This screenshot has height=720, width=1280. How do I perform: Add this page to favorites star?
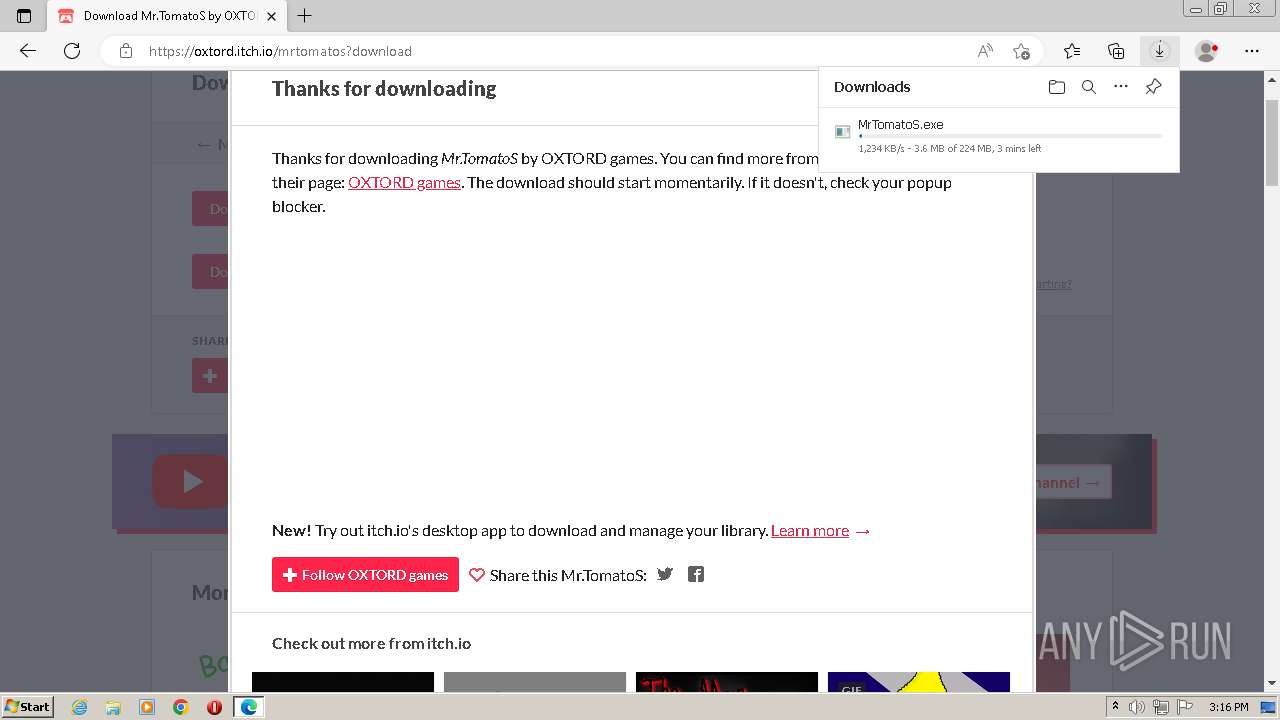point(1021,51)
